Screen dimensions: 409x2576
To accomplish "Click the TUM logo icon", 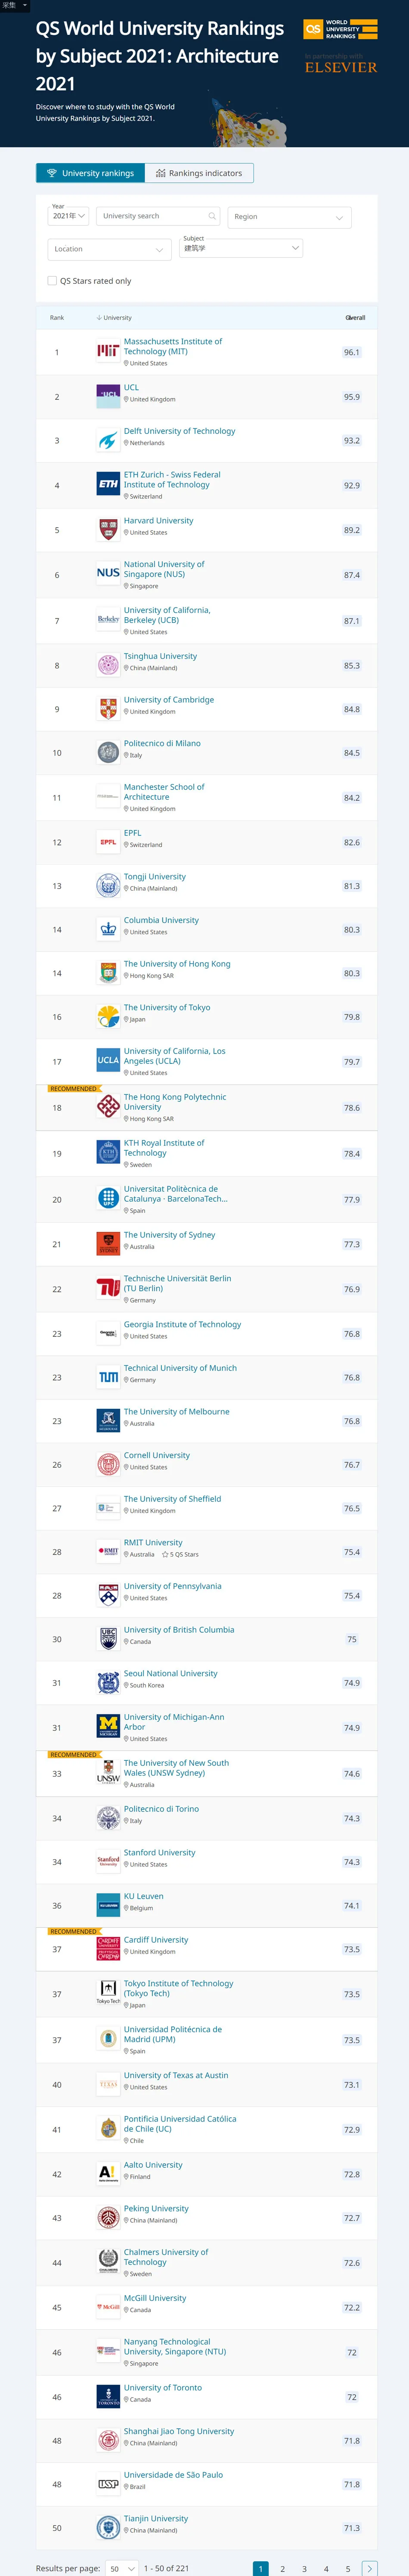I will pyautogui.click(x=108, y=1377).
